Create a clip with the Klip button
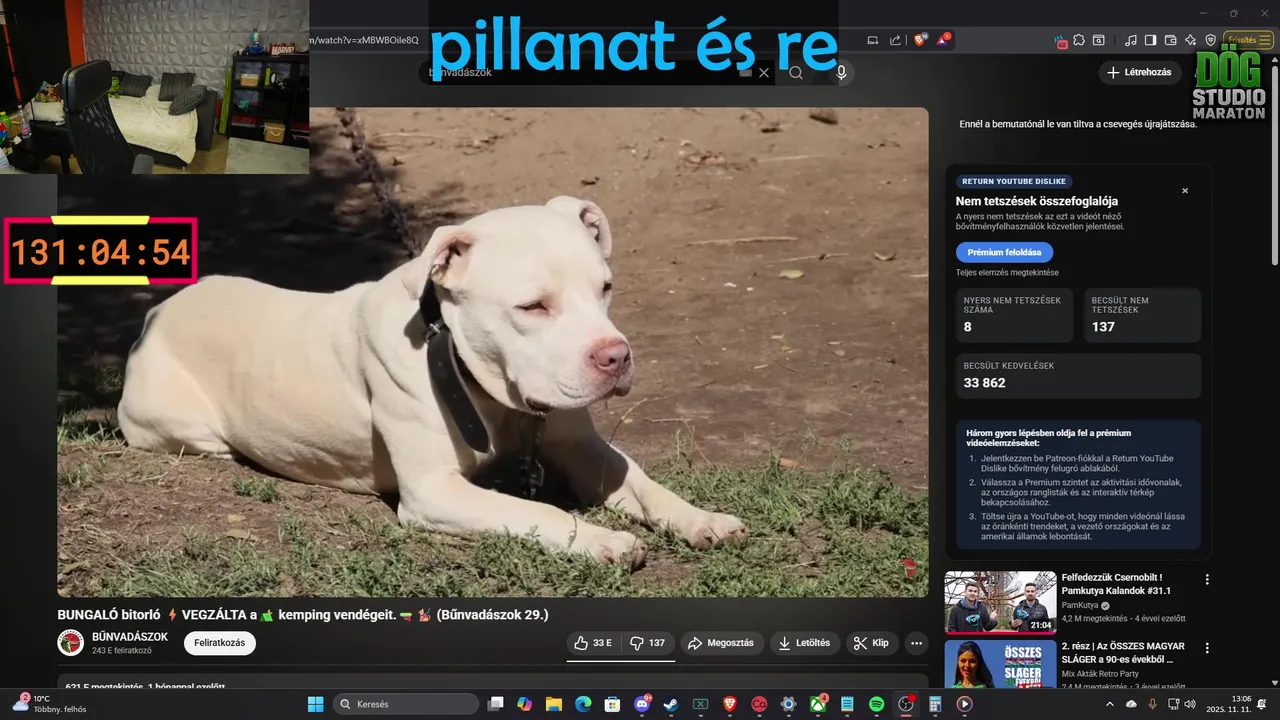The width and height of the screenshot is (1280, 720). pyautogui.click(x=872, y=643)
